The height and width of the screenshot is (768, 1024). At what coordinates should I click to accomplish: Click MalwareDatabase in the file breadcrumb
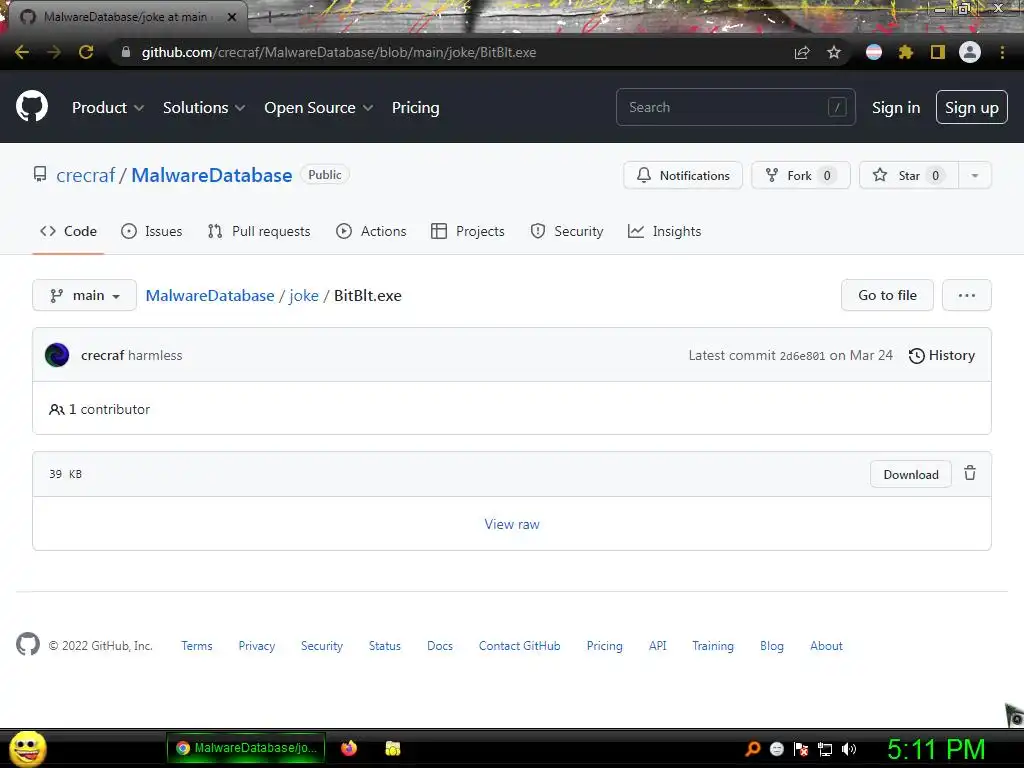click(210, 295)
